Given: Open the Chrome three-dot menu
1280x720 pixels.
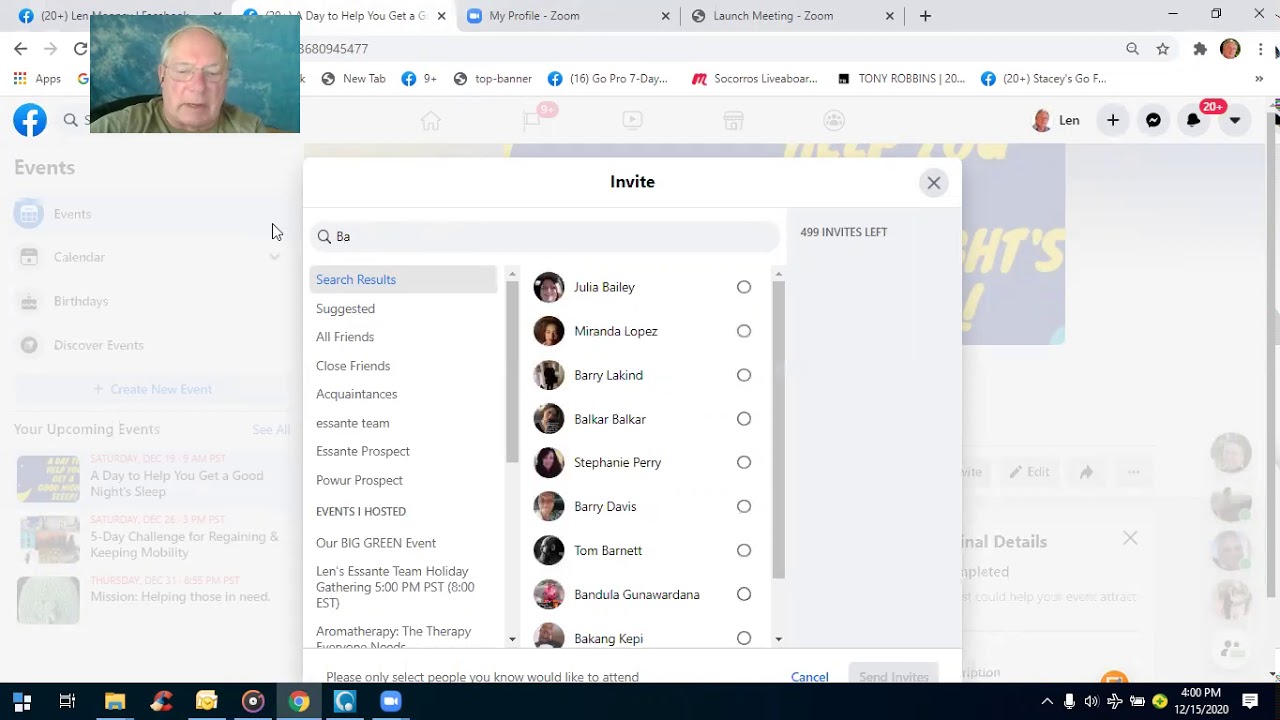Looking at the screenshot, I should [1260, 49].
